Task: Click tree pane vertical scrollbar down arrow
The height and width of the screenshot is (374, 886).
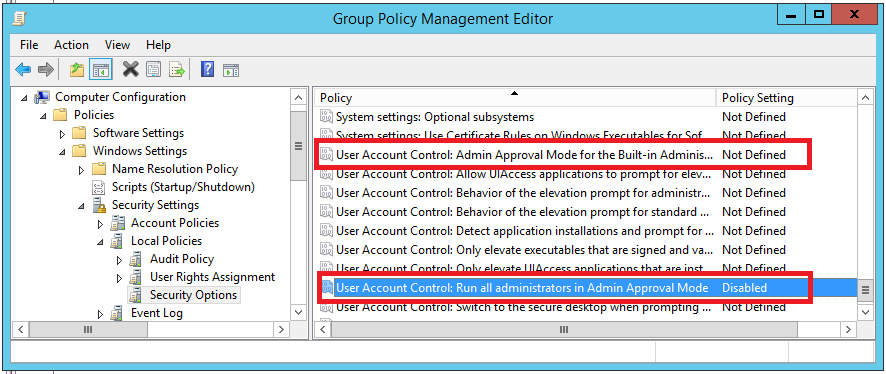Action: pyautogui.click(x=299, y=312)
